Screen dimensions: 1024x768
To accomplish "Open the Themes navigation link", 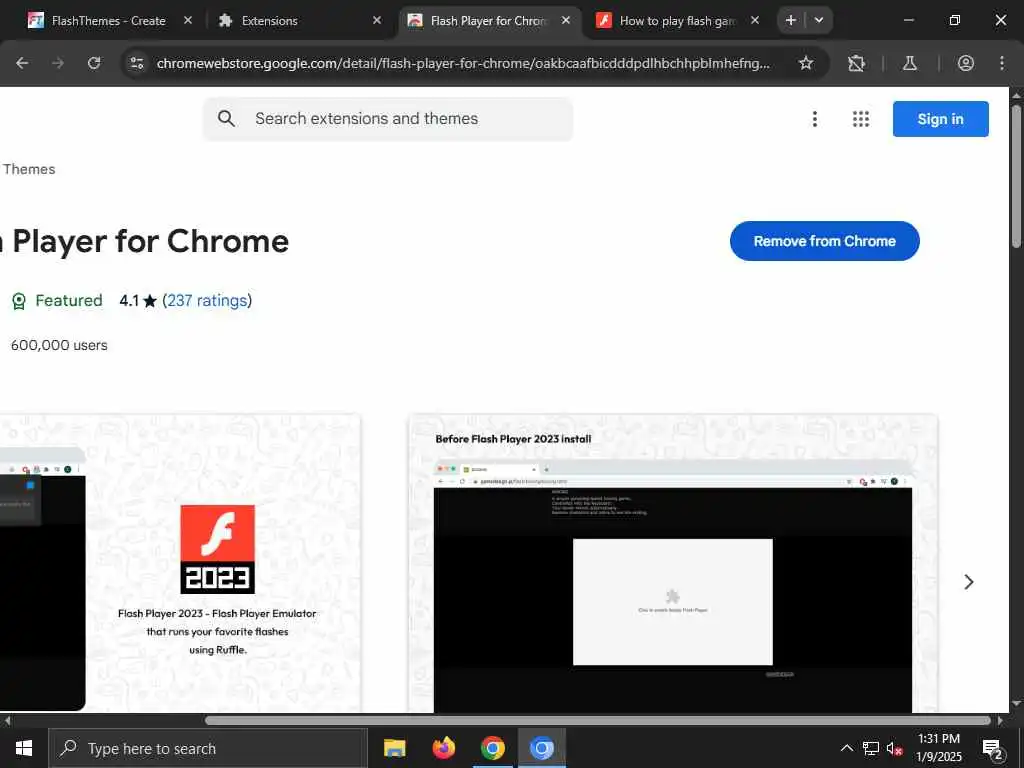I will [29, 169].
